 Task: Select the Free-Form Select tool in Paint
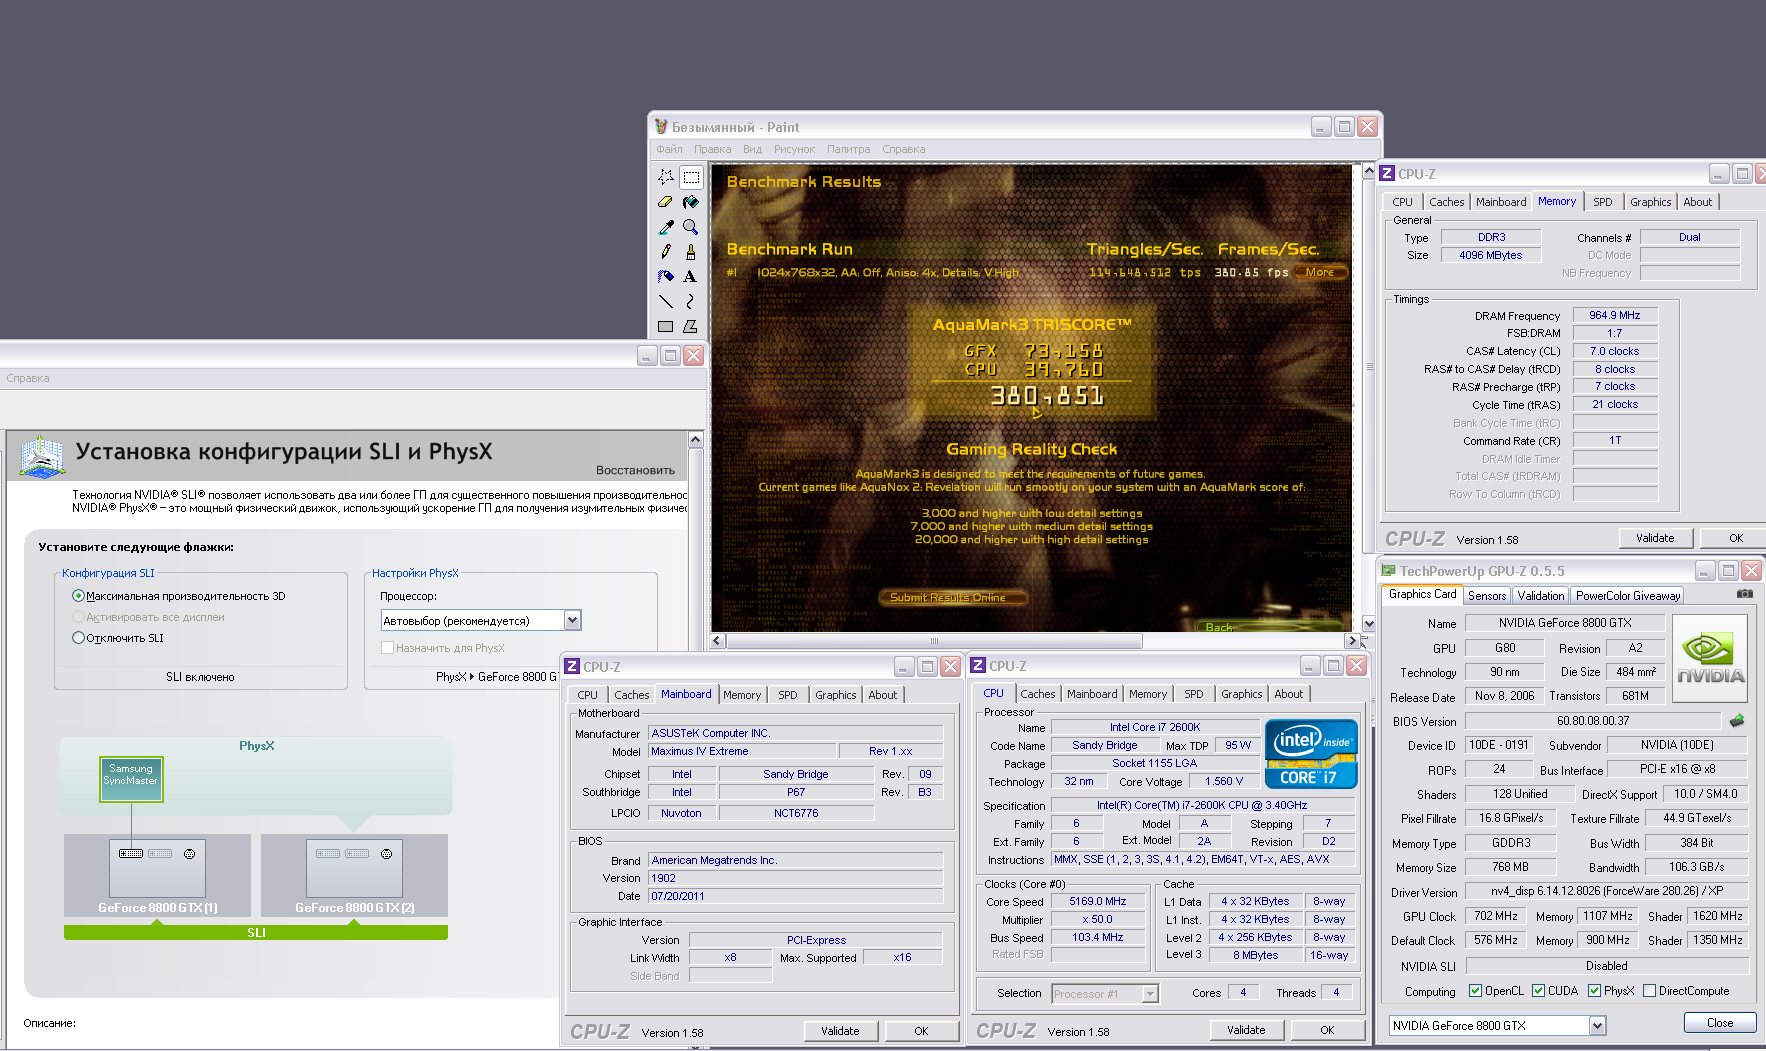click(x=666, y=177)
